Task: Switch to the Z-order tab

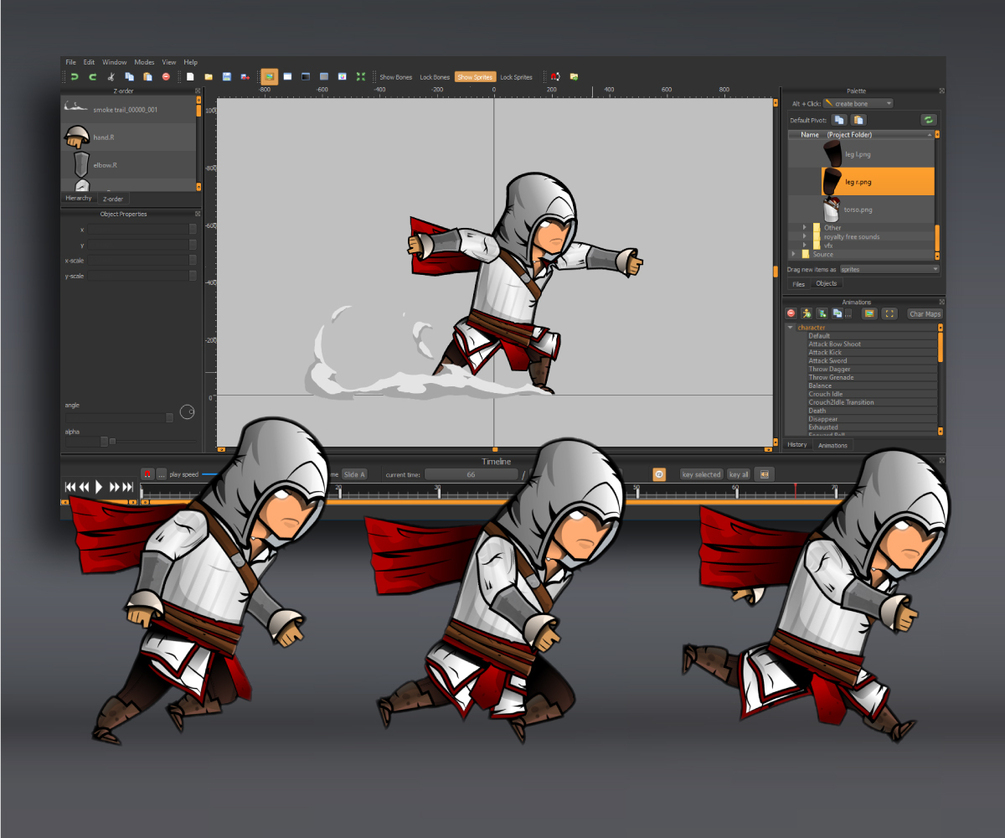Action: tap(113, 199)
